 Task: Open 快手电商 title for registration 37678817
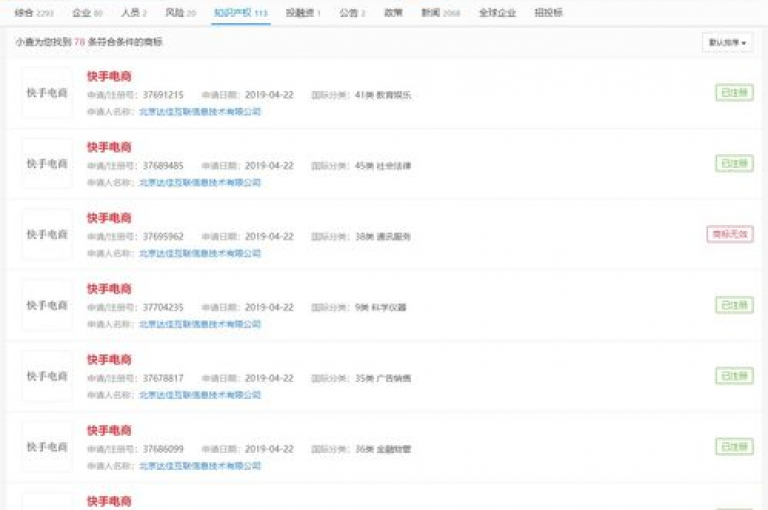click(109, 360)
